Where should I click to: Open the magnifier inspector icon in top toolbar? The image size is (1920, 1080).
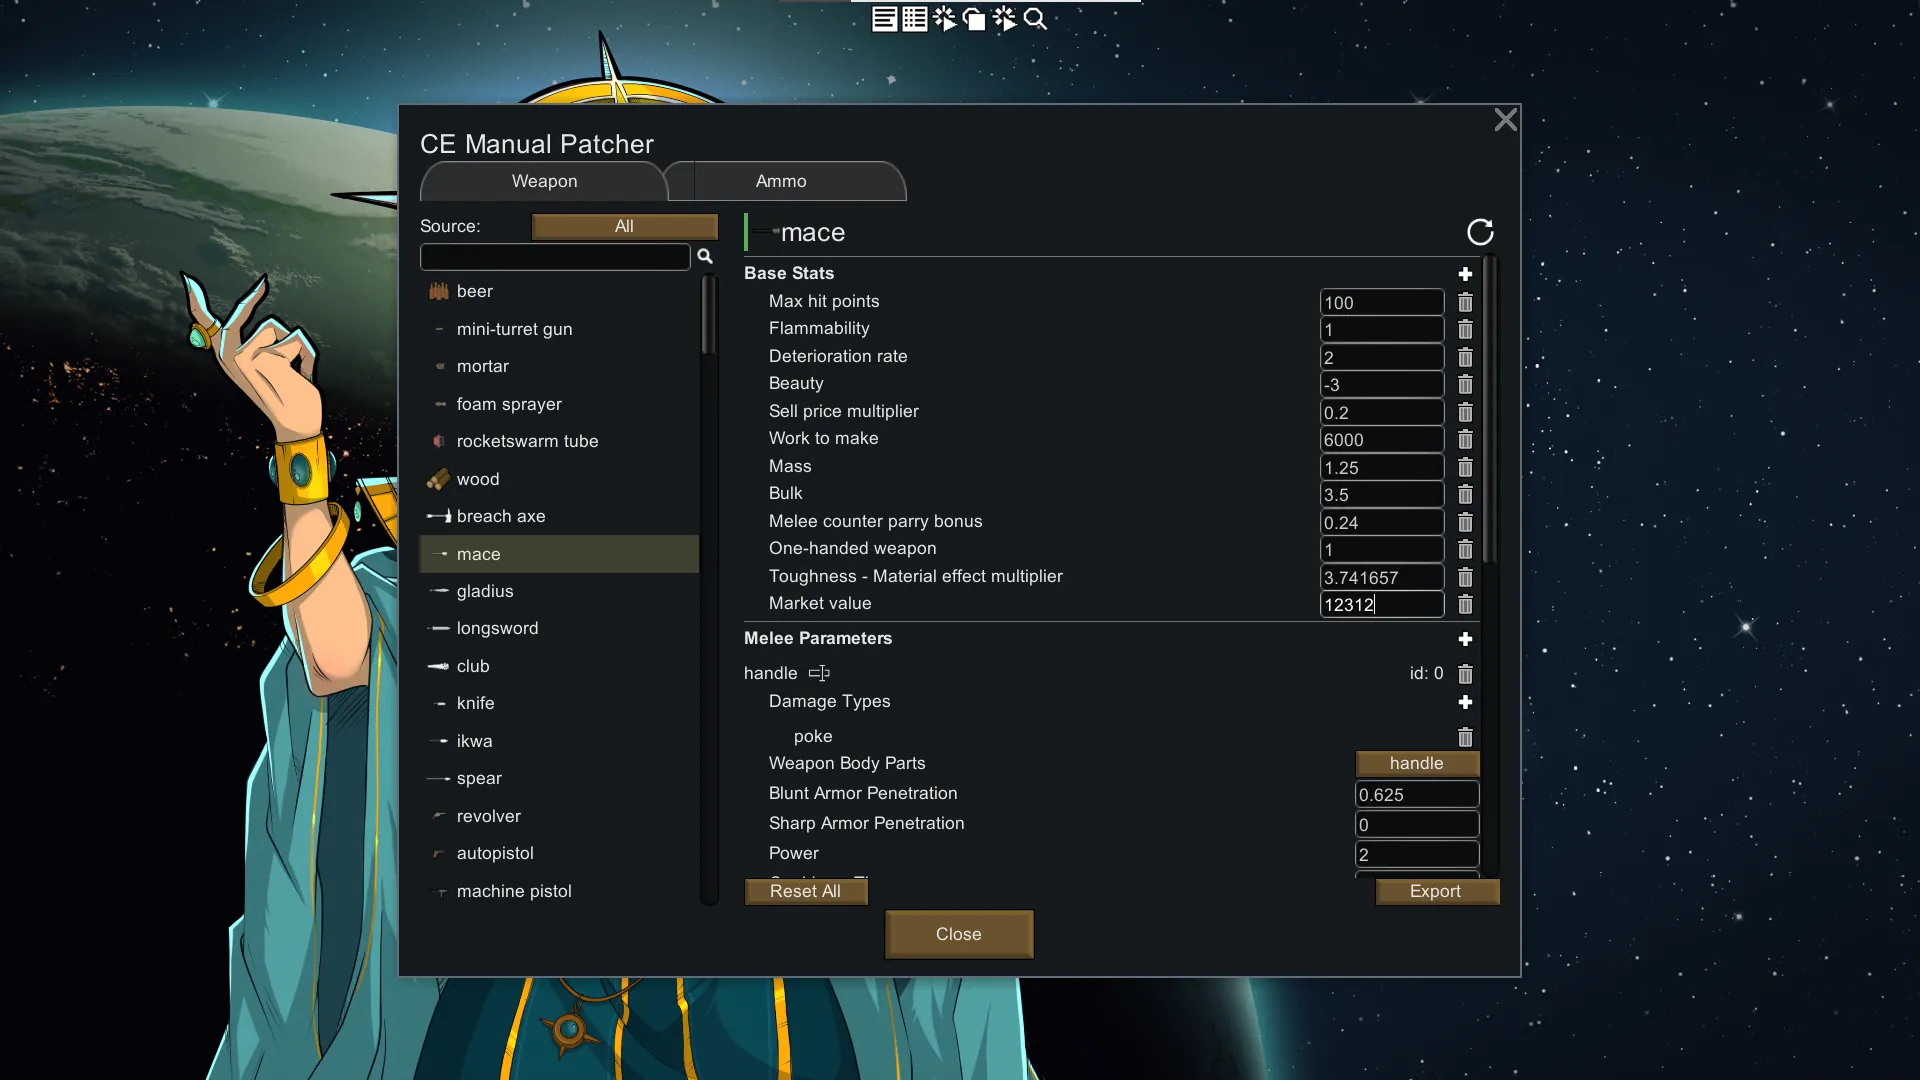(x=1036, y=19)
